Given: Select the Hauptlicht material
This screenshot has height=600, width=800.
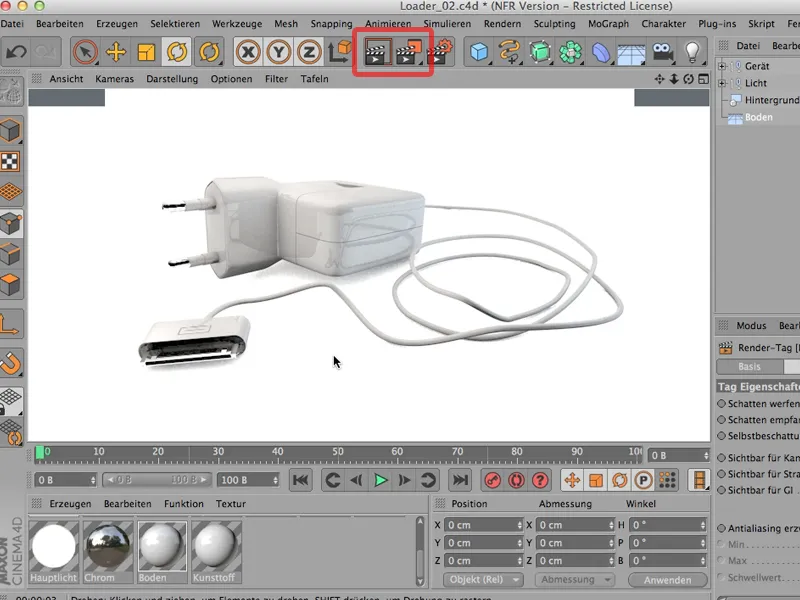Looking at the screenshot, I should pyautogui.click(x=54, y=552).
